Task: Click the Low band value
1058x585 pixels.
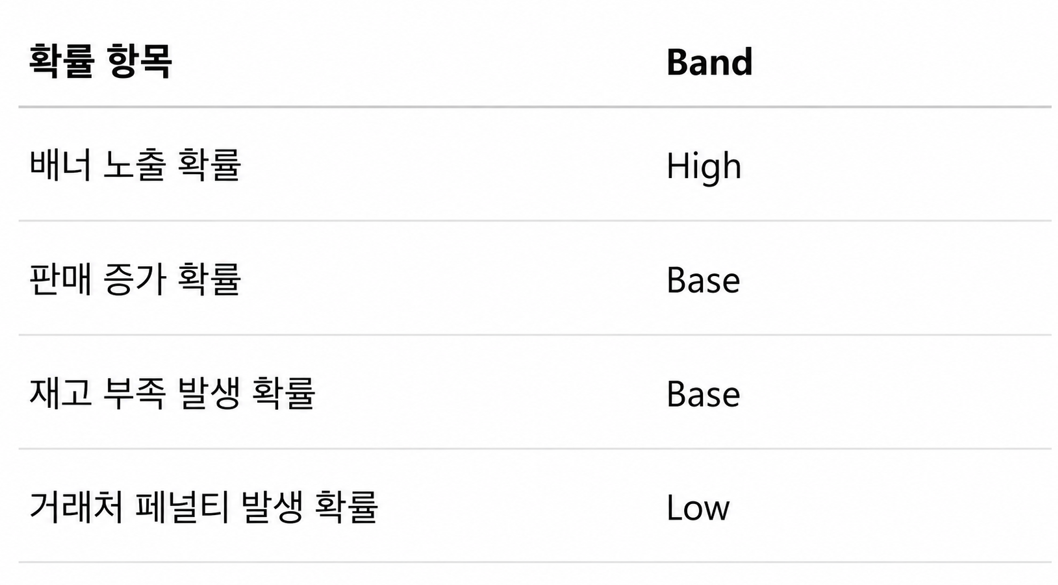Action: [698, 508]
